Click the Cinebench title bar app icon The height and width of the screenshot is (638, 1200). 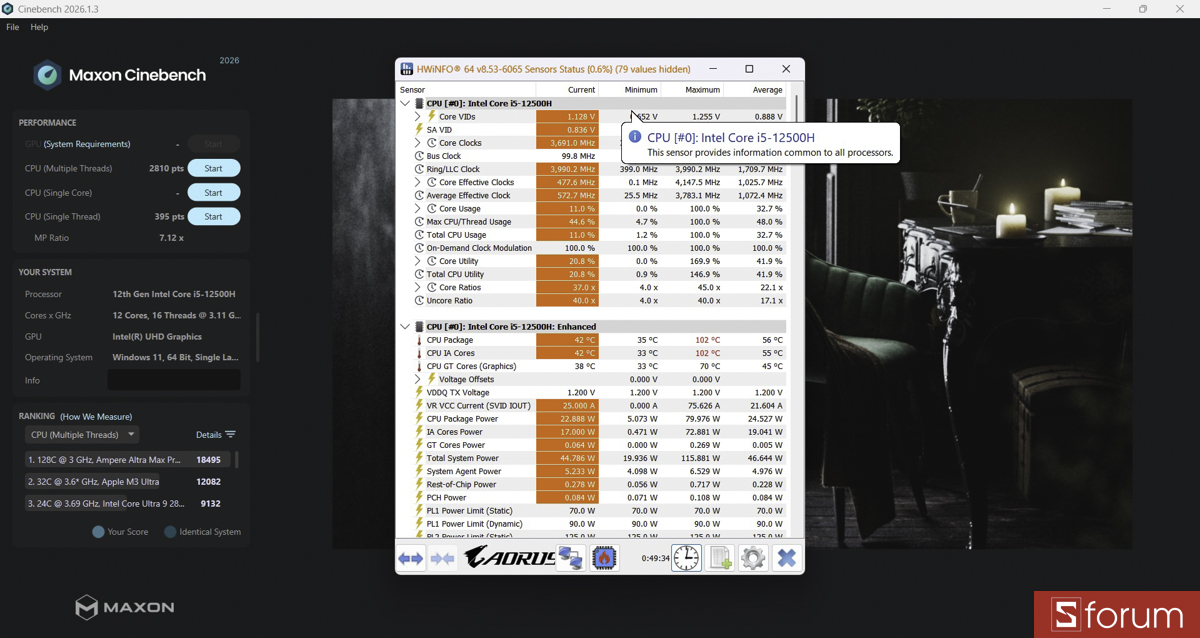(x=8, y=9)
